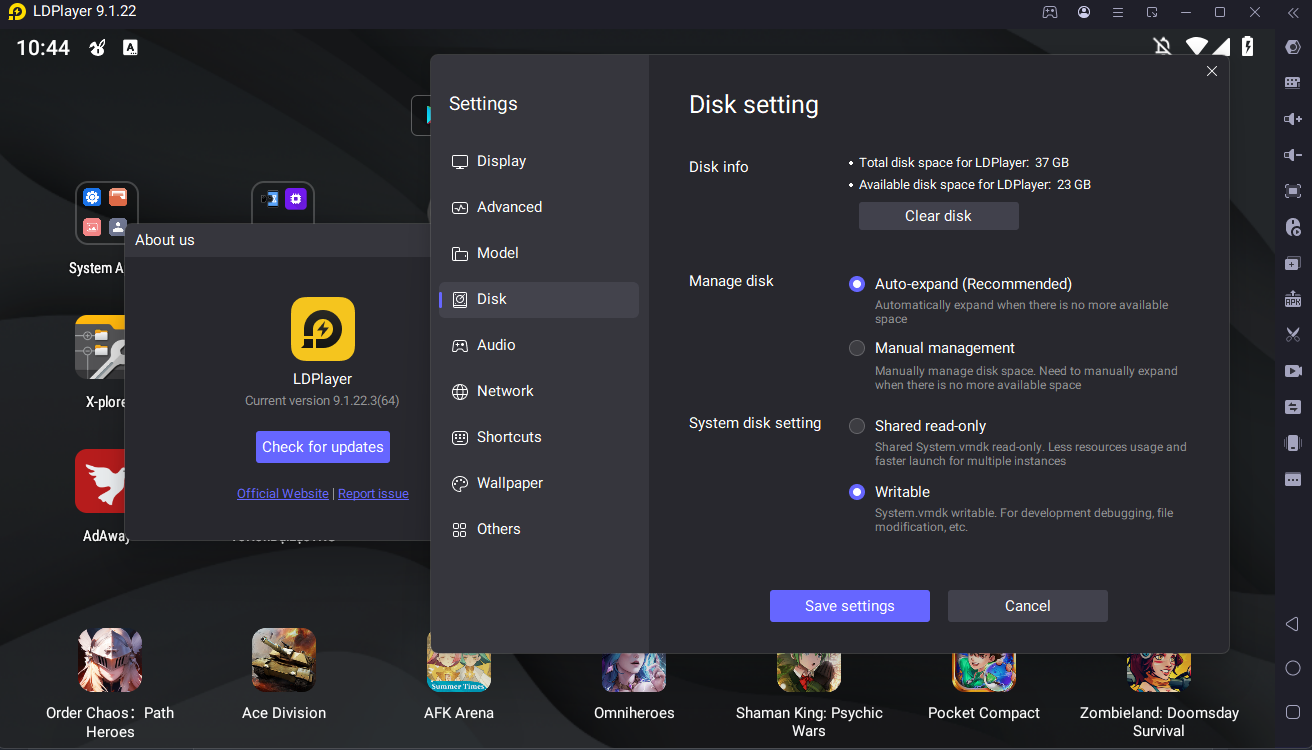Image resolution: width=1312 pixels, height=750 pixels.
Task: Click 'Total disk space for LDPlayer: 37 GB' text
Action: tap(964, 162)
